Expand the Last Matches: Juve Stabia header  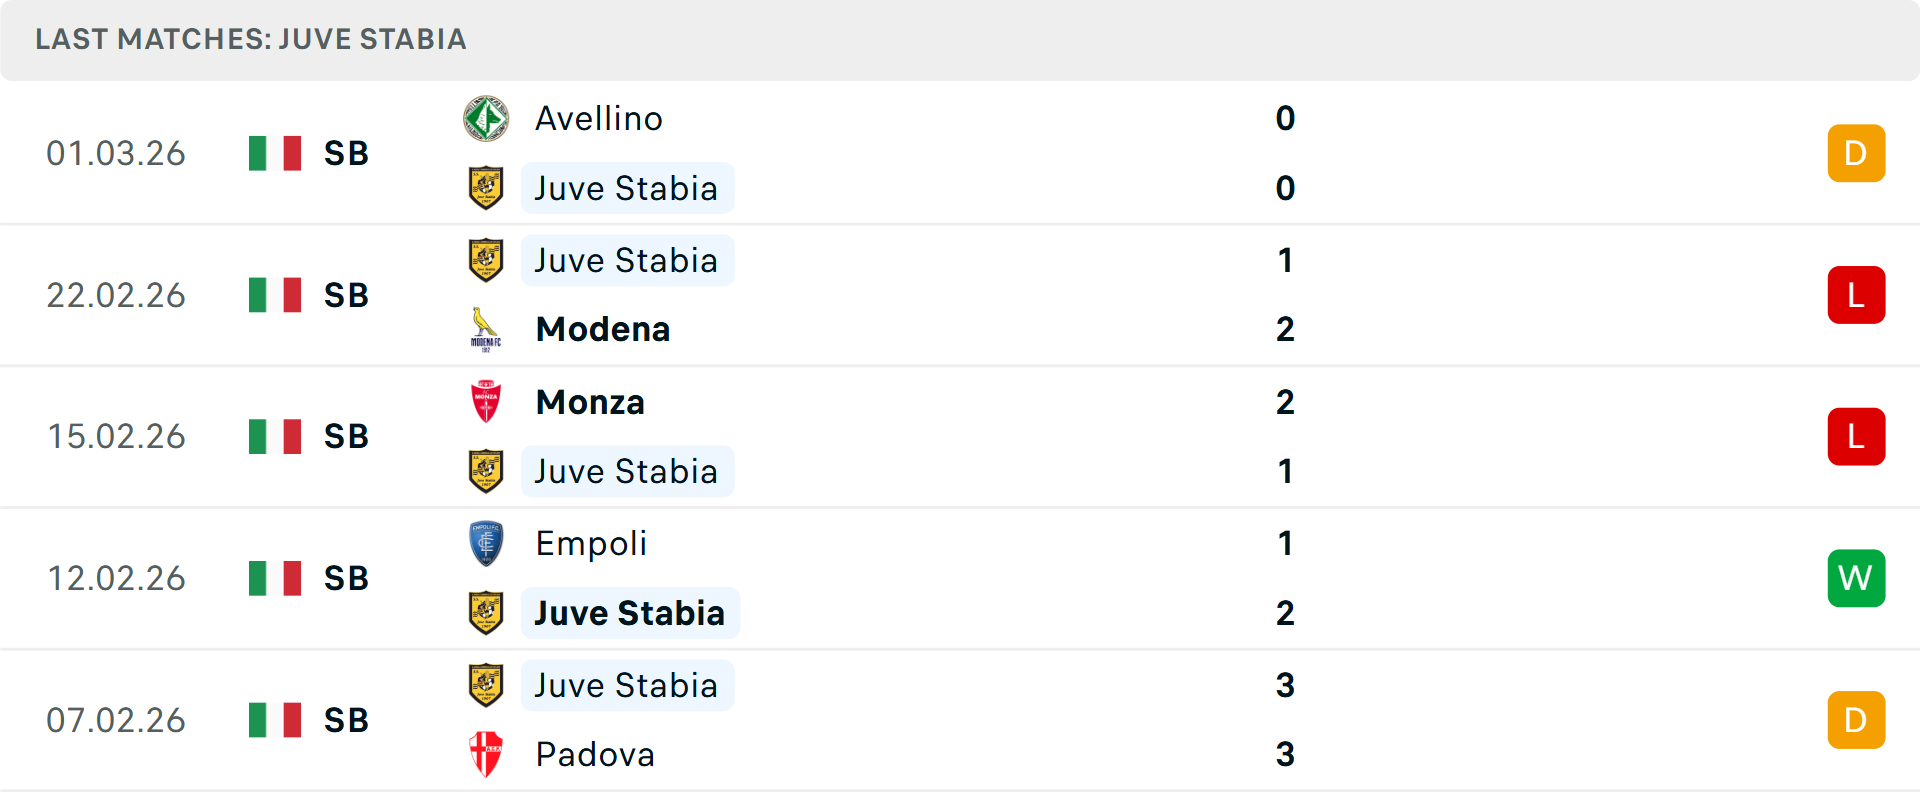250,40
